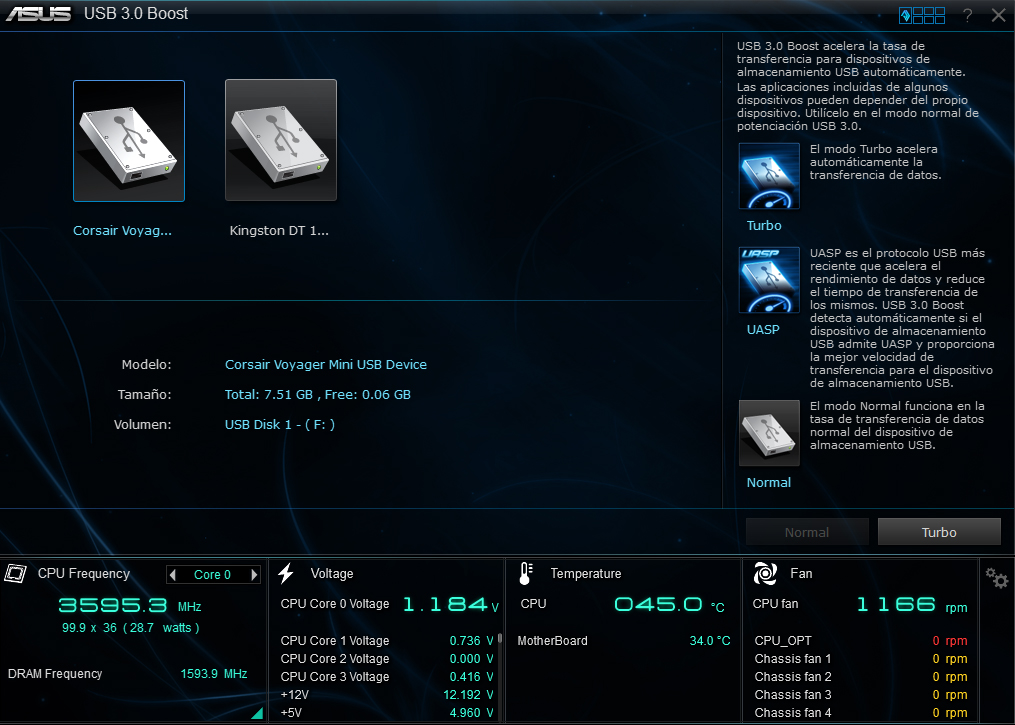This screenshot has height=725, width=1015.
Task: Click the ASUS logo
Action: pos(38,14)
